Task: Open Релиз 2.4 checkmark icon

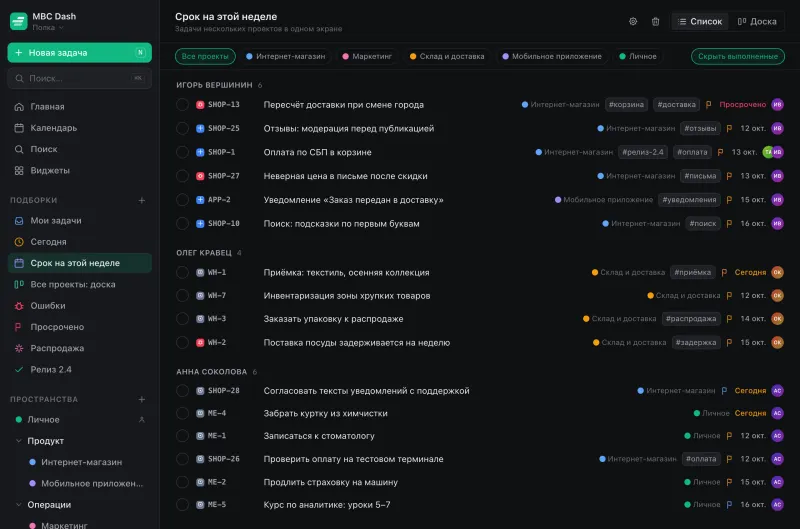Action: 19,369
